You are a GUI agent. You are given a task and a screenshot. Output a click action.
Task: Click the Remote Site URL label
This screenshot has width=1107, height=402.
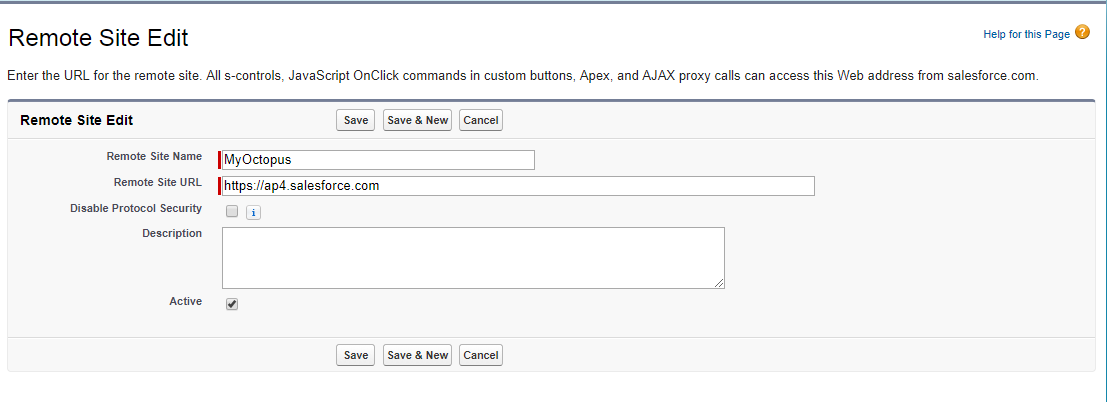click(157, 182)
